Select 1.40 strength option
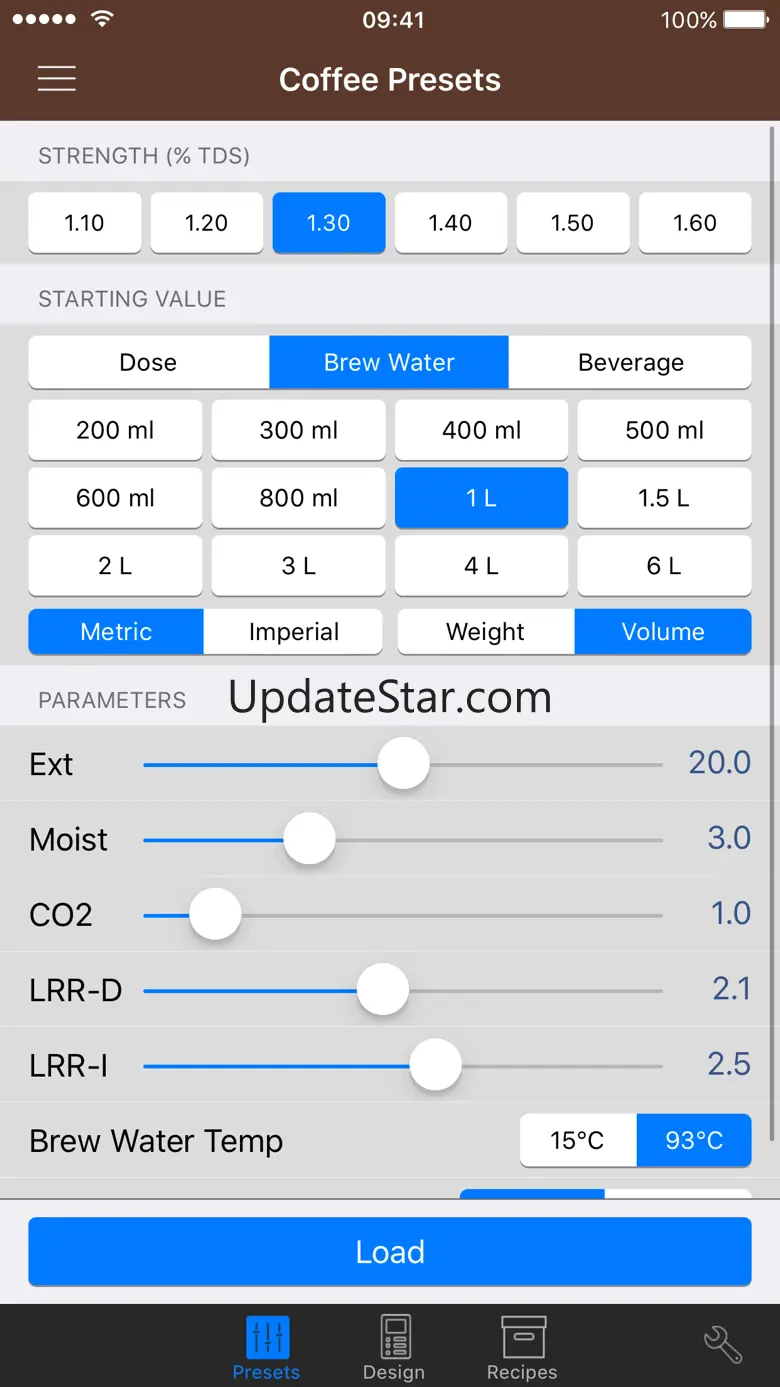780x1387 pixels. pyautogui.click(x=450, y=223)
